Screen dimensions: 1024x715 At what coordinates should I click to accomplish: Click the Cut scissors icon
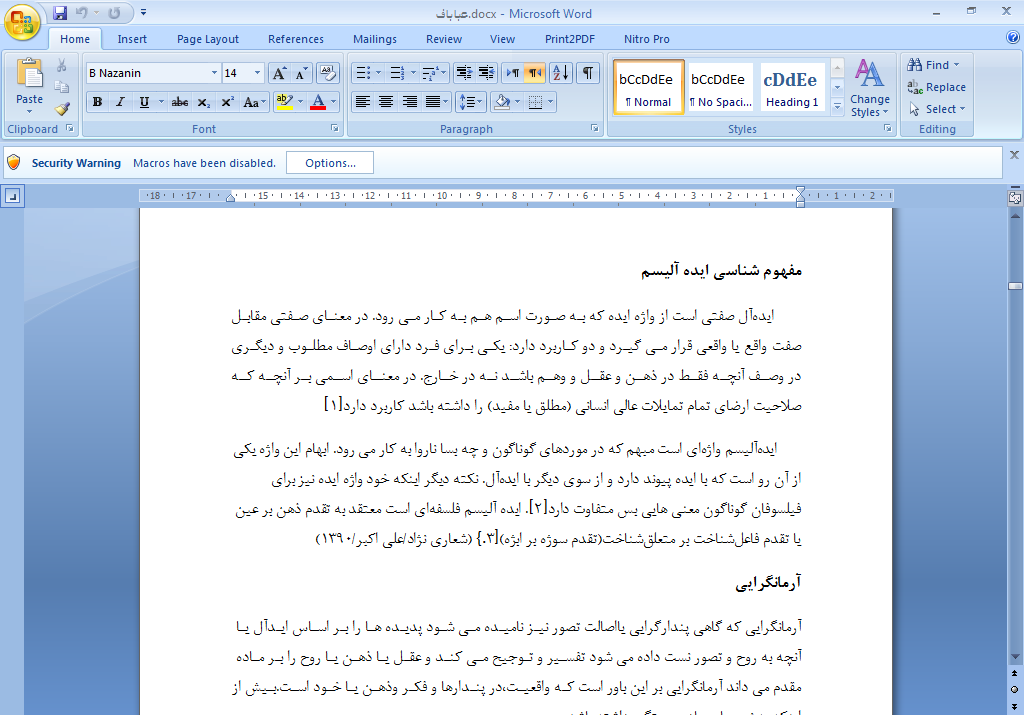pos(62,66)
